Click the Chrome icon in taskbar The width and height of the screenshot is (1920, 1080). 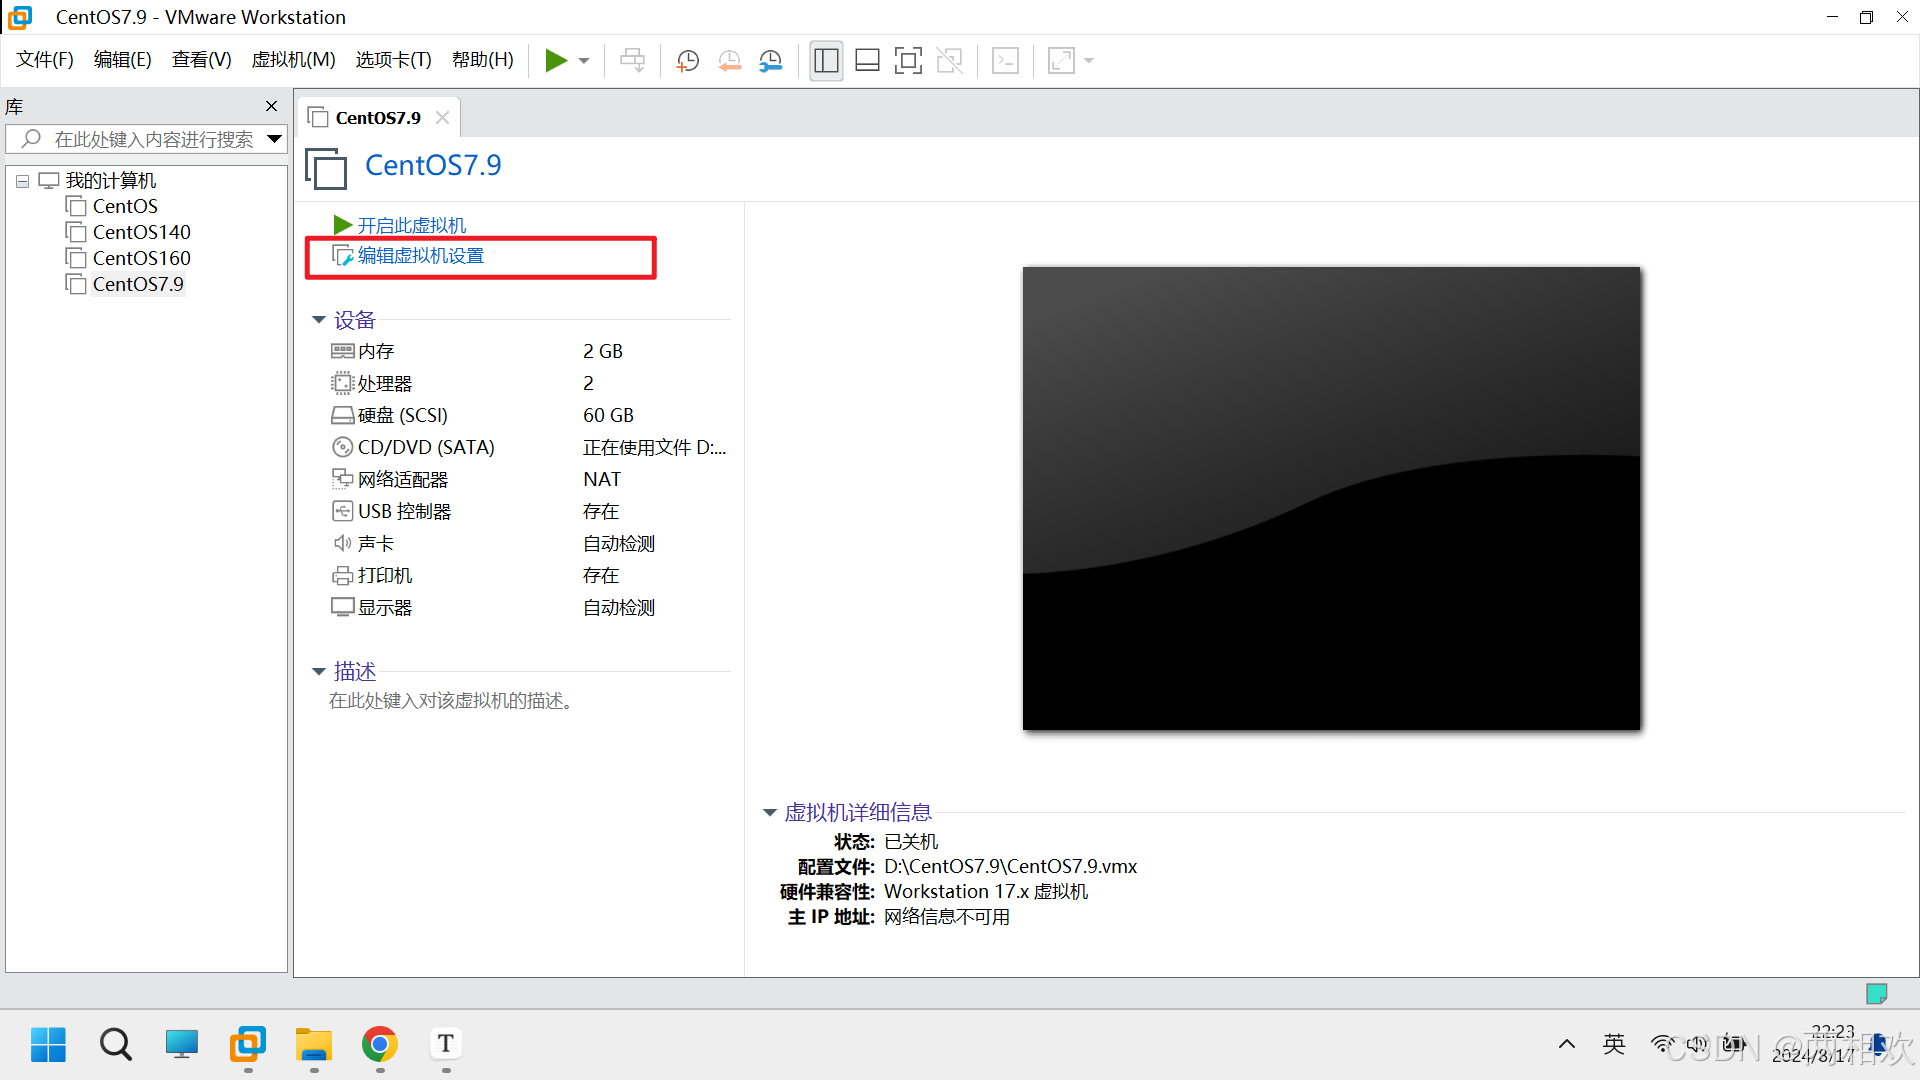coord(380,1044)
